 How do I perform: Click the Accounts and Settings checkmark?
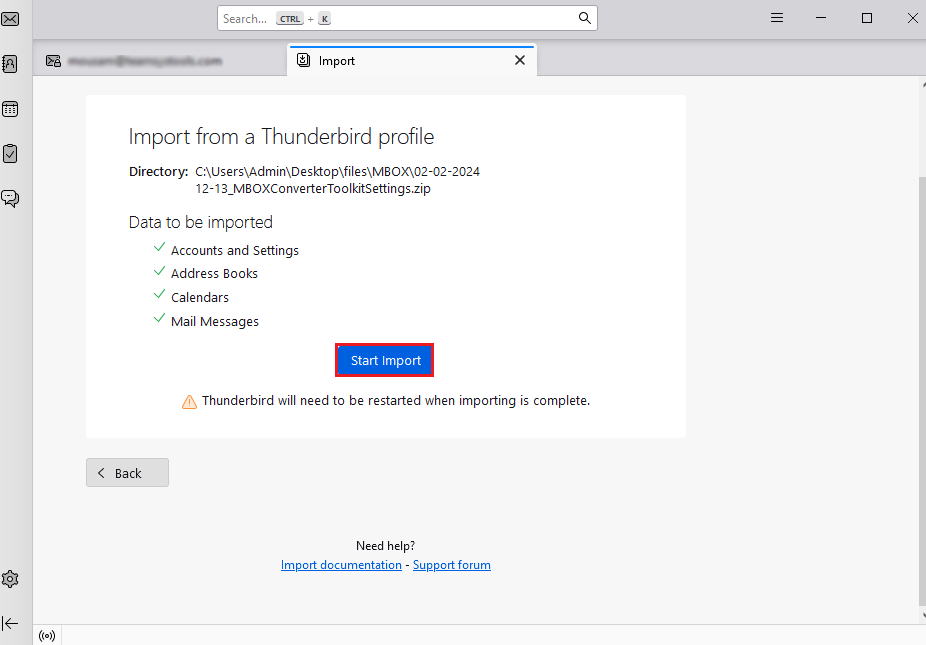pyautogui.click(x=159, y=247)
